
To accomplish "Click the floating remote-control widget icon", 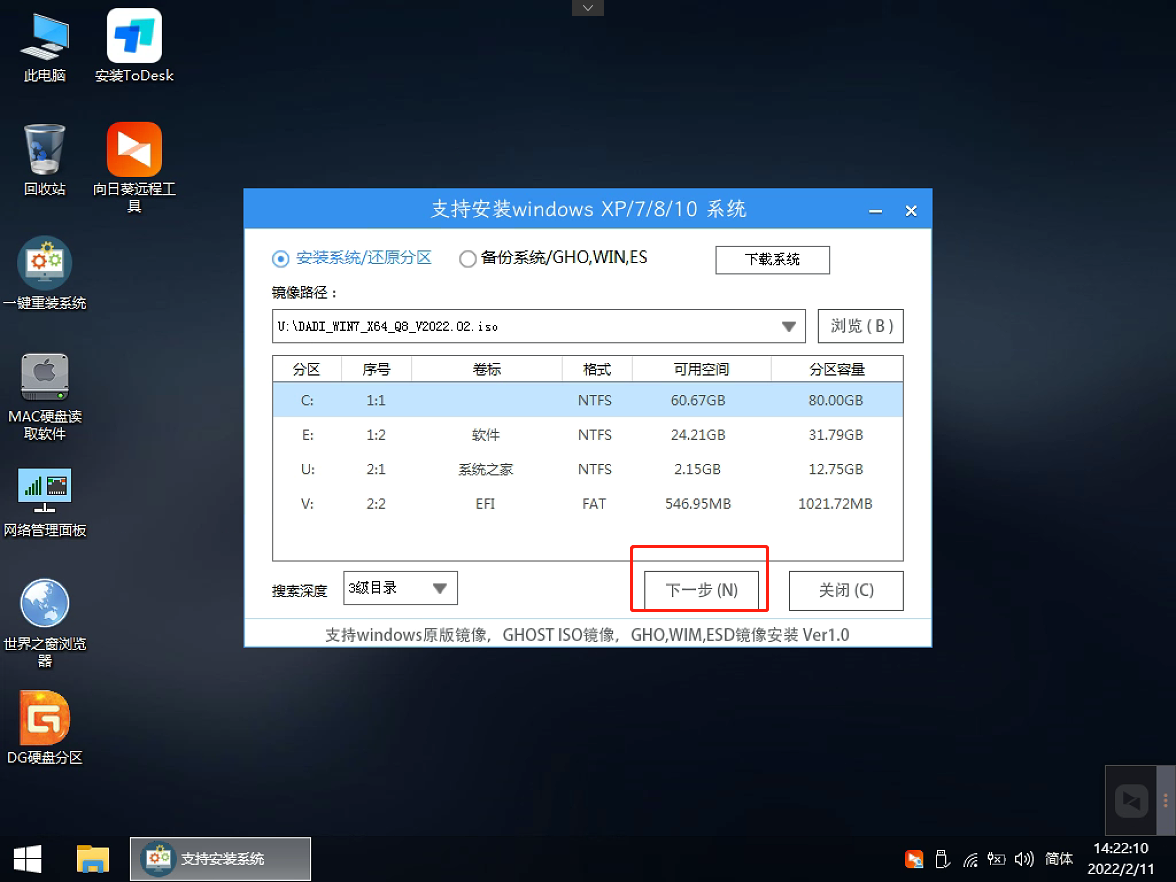I will click(1131, 801).
